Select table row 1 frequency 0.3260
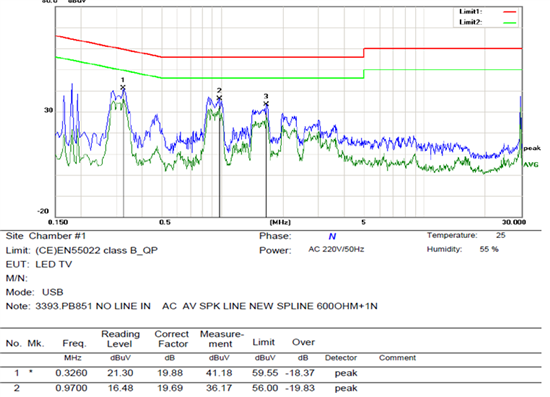The height and width of the screenshot is (397, 550). point(71,373)
